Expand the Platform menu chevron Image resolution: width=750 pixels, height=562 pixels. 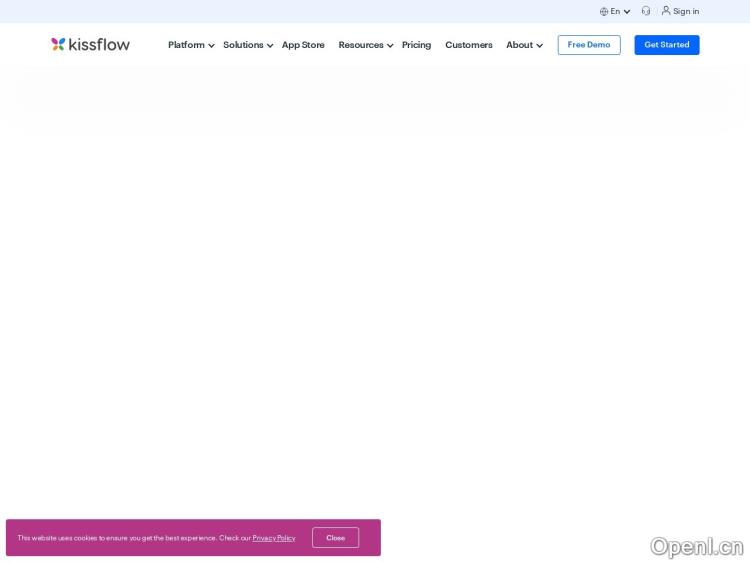click(211, 45)
